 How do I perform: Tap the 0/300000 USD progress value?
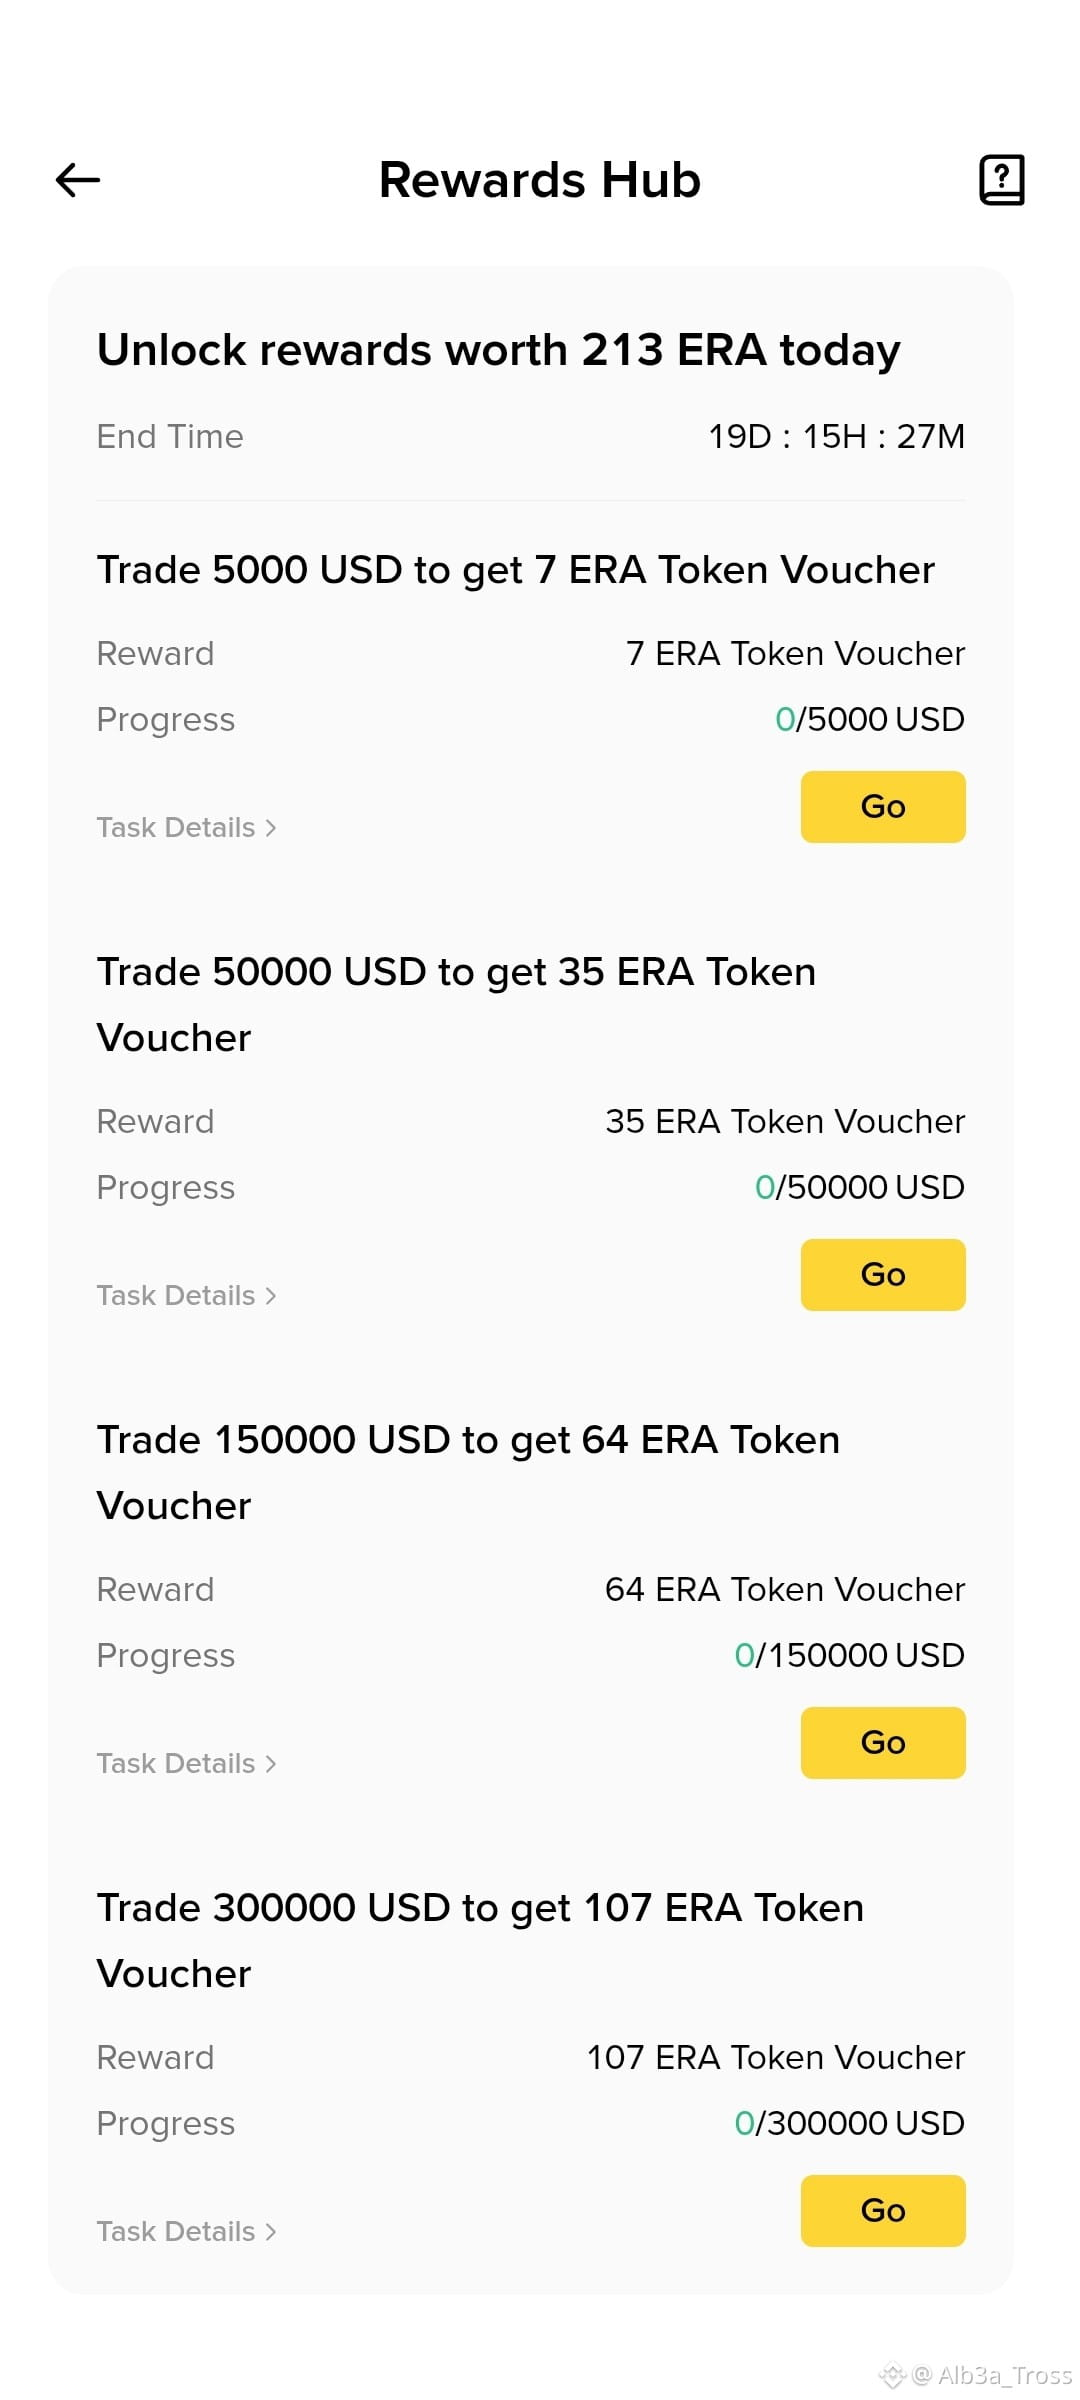[850, 2124]
